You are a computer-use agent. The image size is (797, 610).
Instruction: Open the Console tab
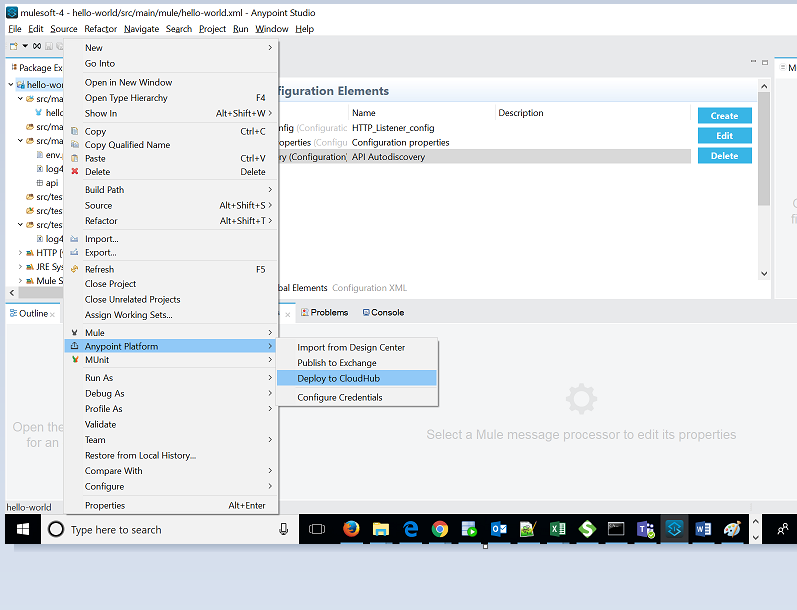click(383, 312)
